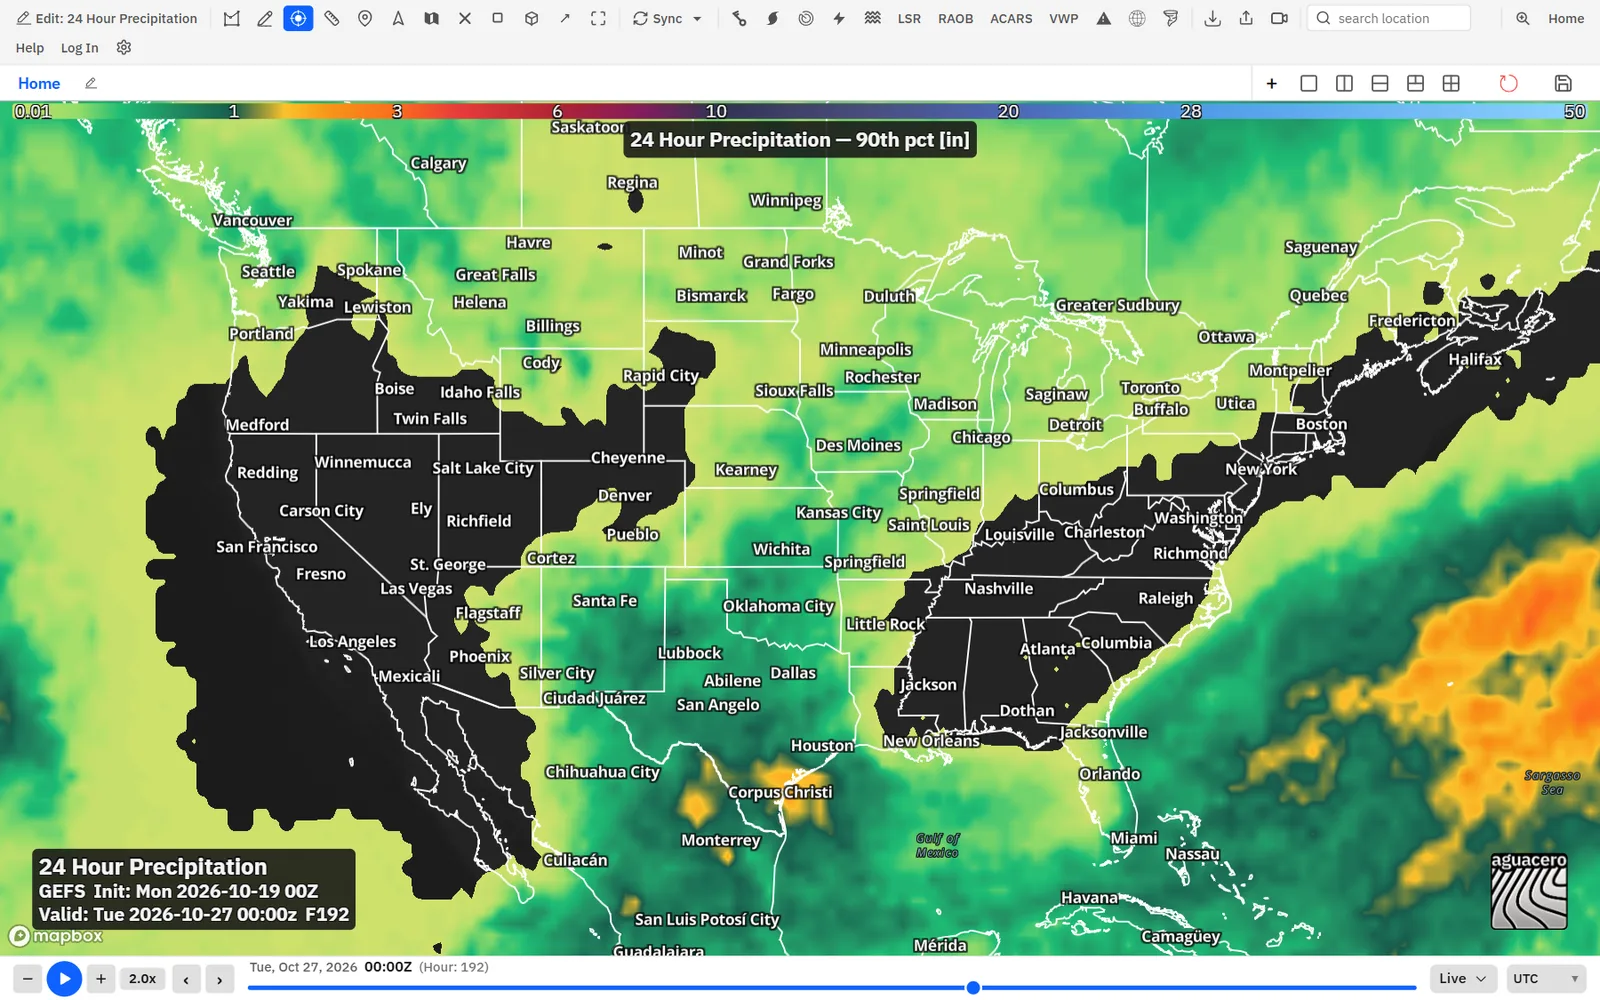Click the fullscreen brackets icon

tap(598, 18)
